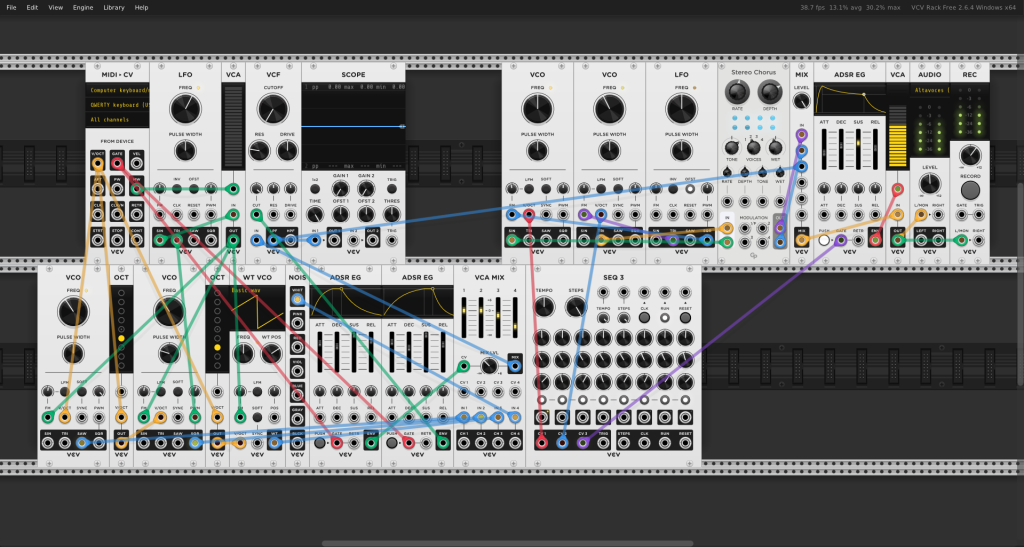The image size is (1024, 547).
Task: Click the GRAY output jack on NOIS
Action: [x=297, y=418]
